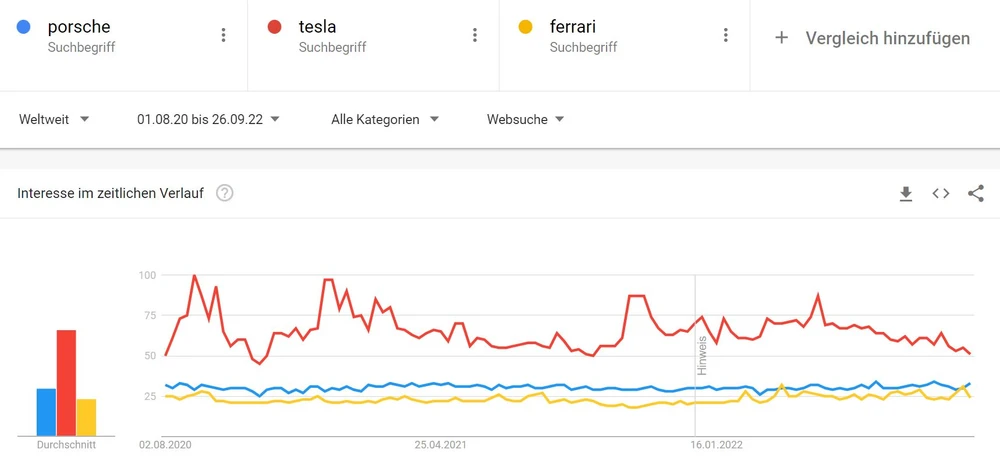Edit the porsche search term
This screenshot has width=1000, height=474.
point(79,27)
